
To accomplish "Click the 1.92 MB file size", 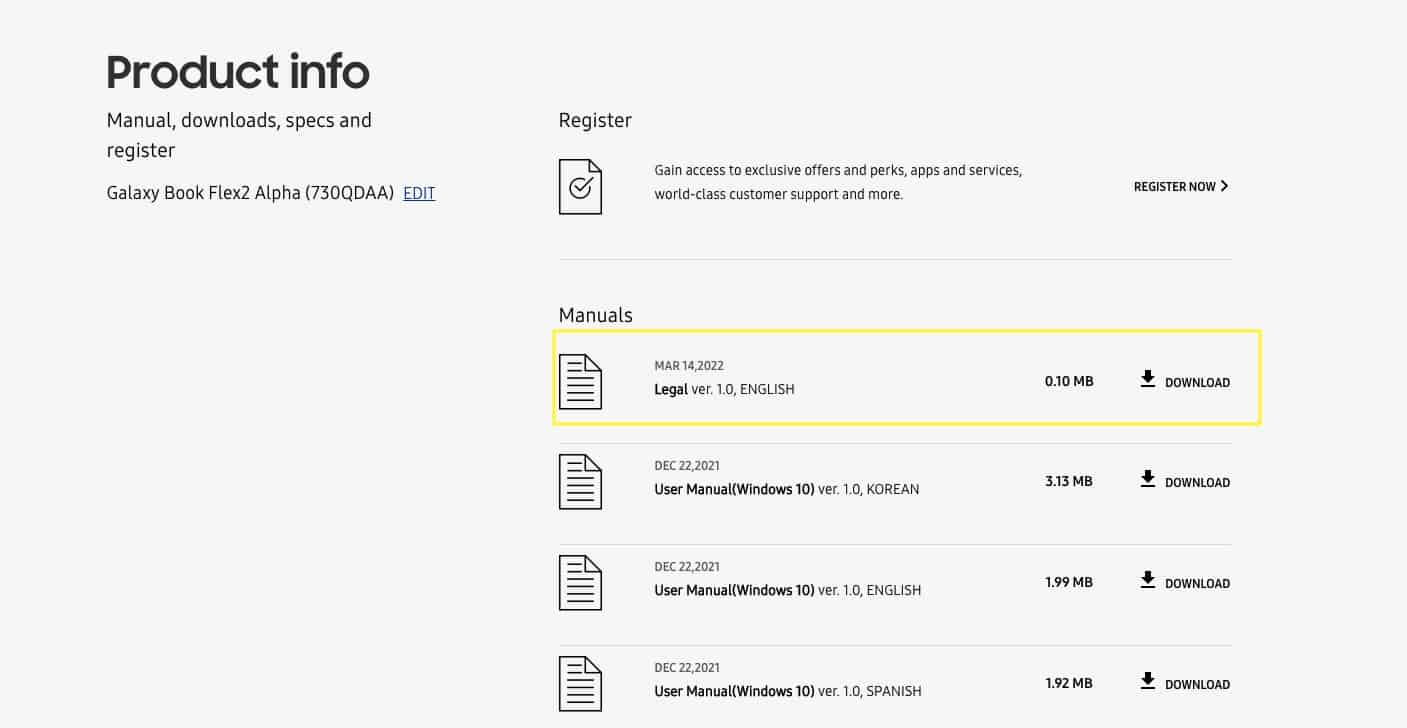I will click(1069, 683).
